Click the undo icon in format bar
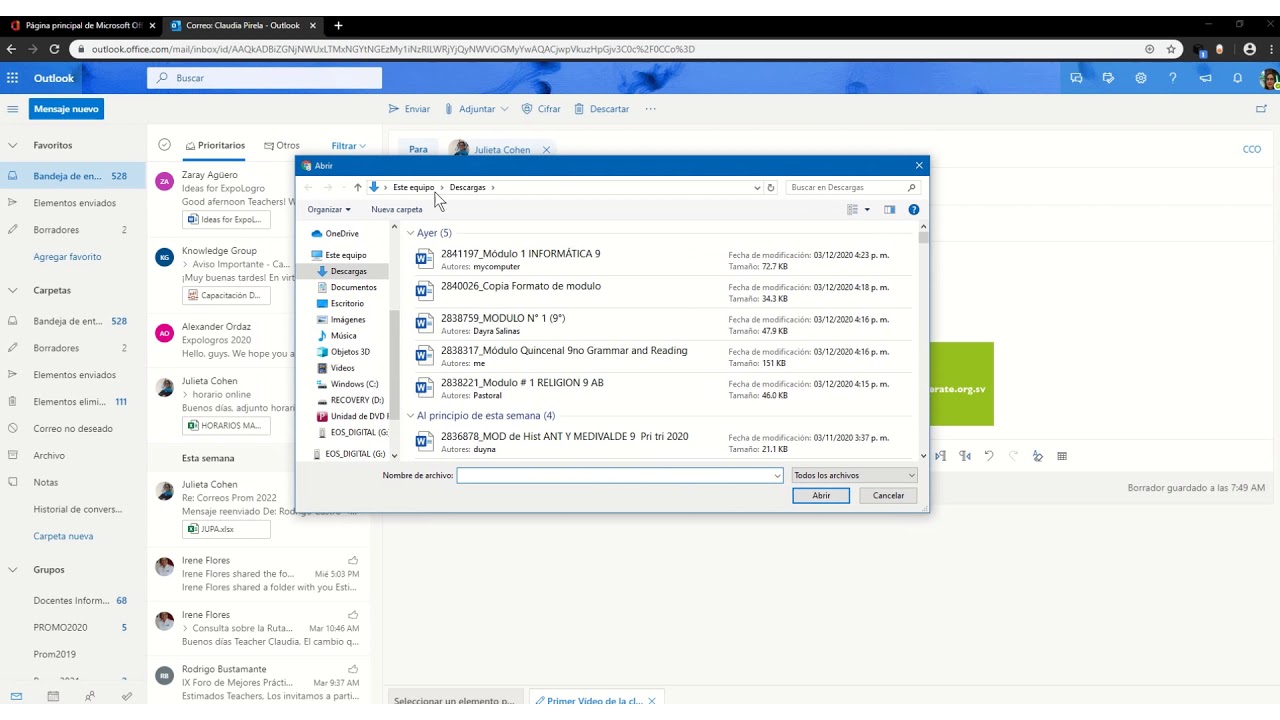This screenshot has width=1280, height=720. pos(989,456)
